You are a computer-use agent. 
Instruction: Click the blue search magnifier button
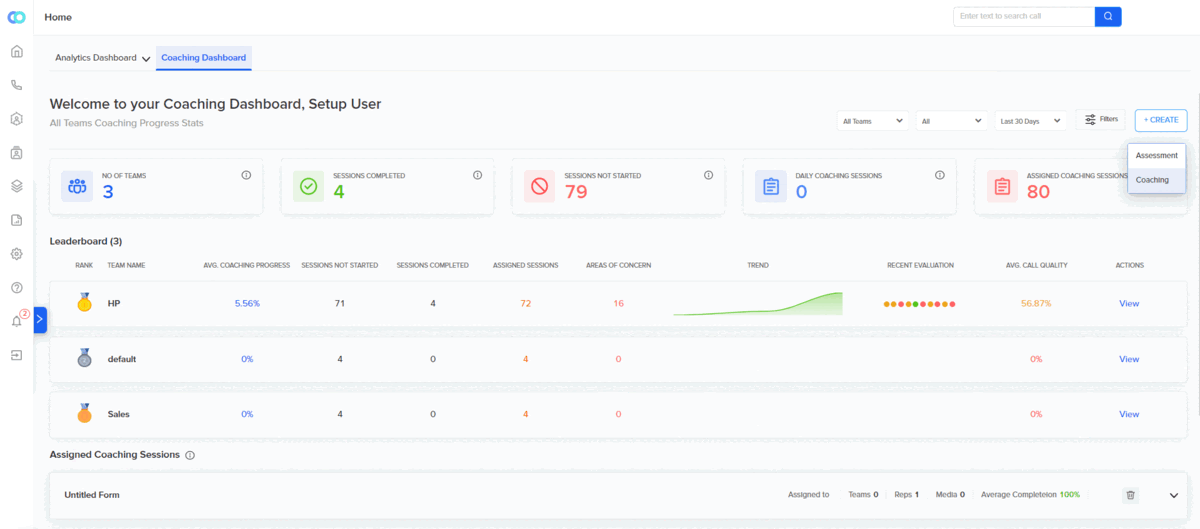point(1108,16)
